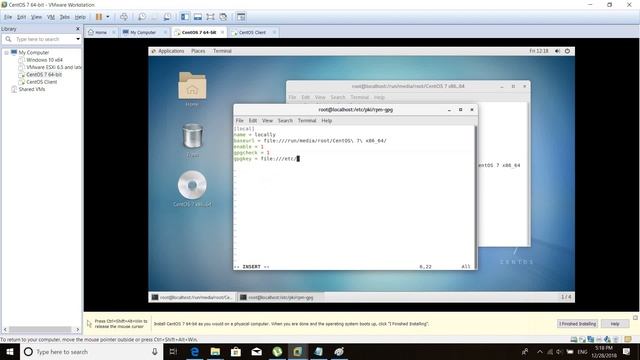Click the GNOME volume speaker icon
The height and width of the screenshot is (360, 640).
pyautogui.click(x=558, y=51)
